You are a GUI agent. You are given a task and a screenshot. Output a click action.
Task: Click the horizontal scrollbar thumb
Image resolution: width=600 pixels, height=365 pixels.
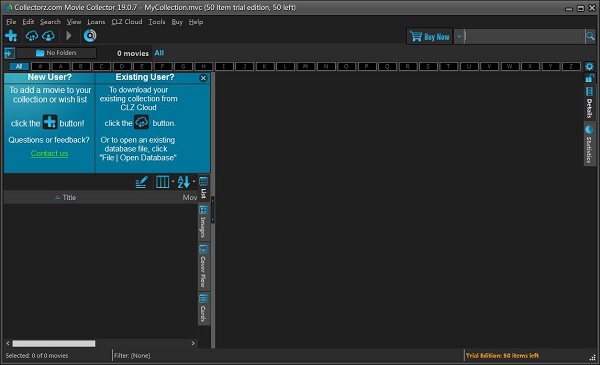point(54,344)
